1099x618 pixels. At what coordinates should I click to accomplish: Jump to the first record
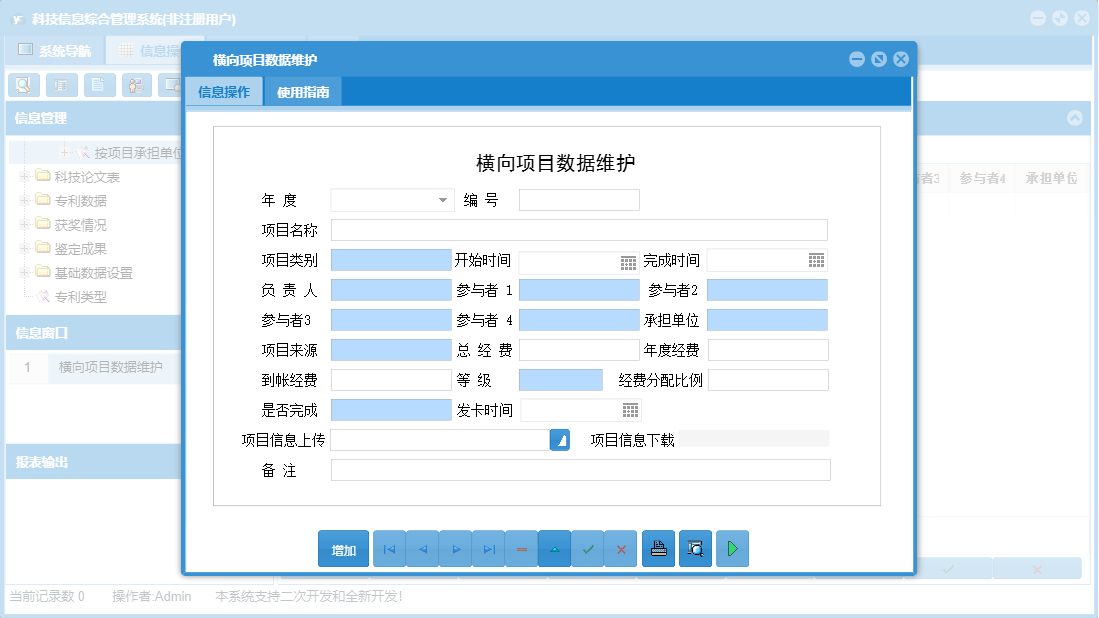pyautogui.click(x=389, y=548)
